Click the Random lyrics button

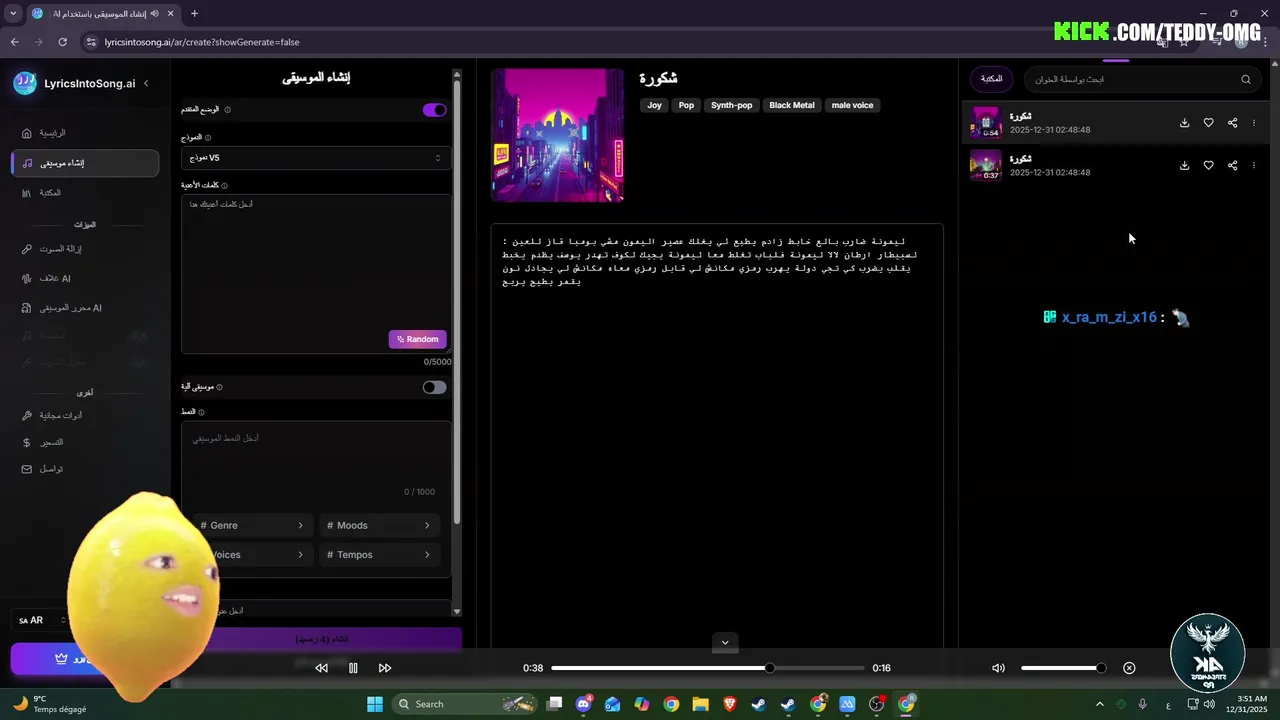pos(418,339)
